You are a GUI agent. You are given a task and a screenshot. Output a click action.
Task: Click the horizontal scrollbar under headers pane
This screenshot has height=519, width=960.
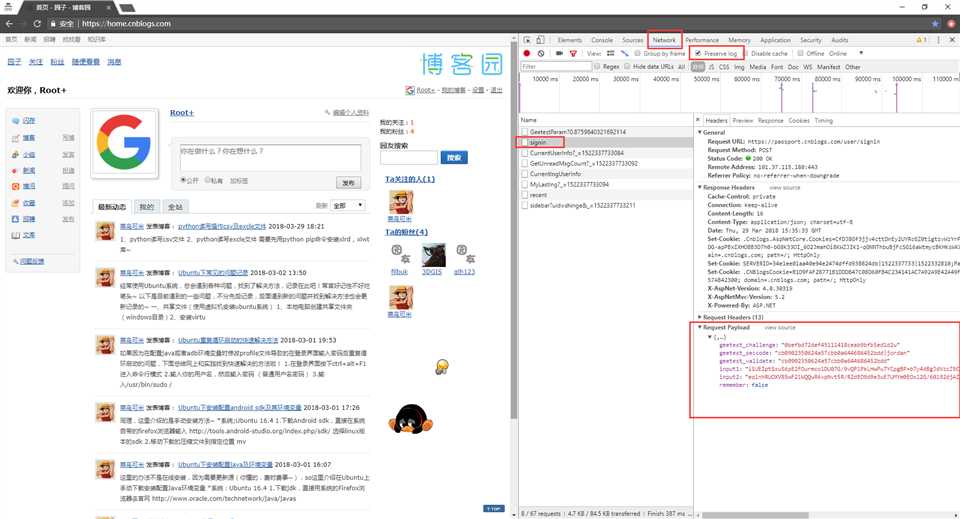point(755,515)
